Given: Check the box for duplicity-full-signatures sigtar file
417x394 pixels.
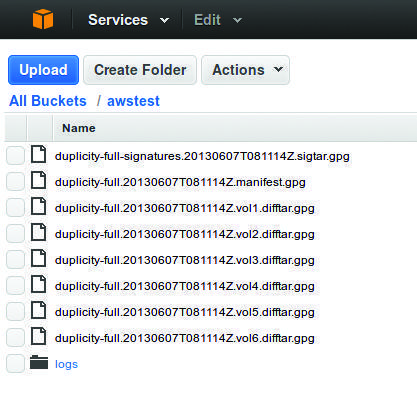Looking at the screenshot, I should (15, 155).
